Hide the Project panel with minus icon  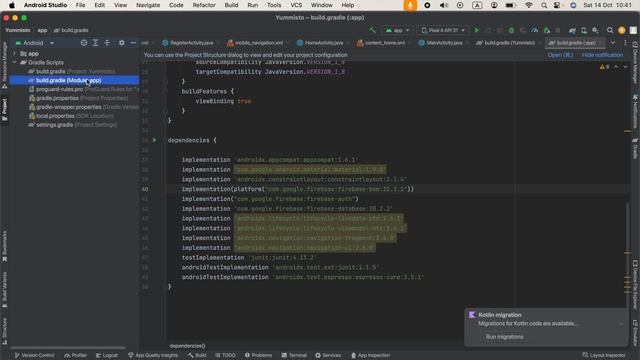point(133,43)
